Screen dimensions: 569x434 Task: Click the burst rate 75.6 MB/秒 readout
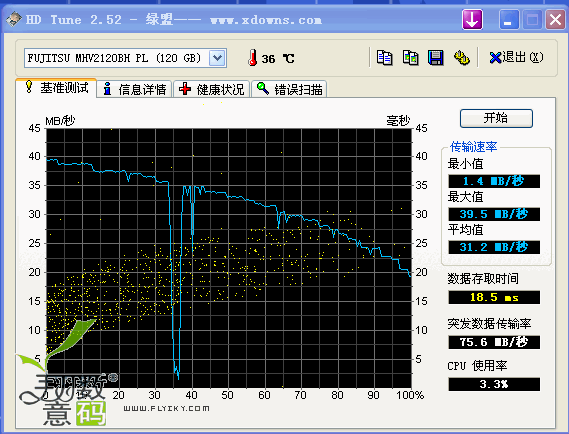(x=494, y=342)
